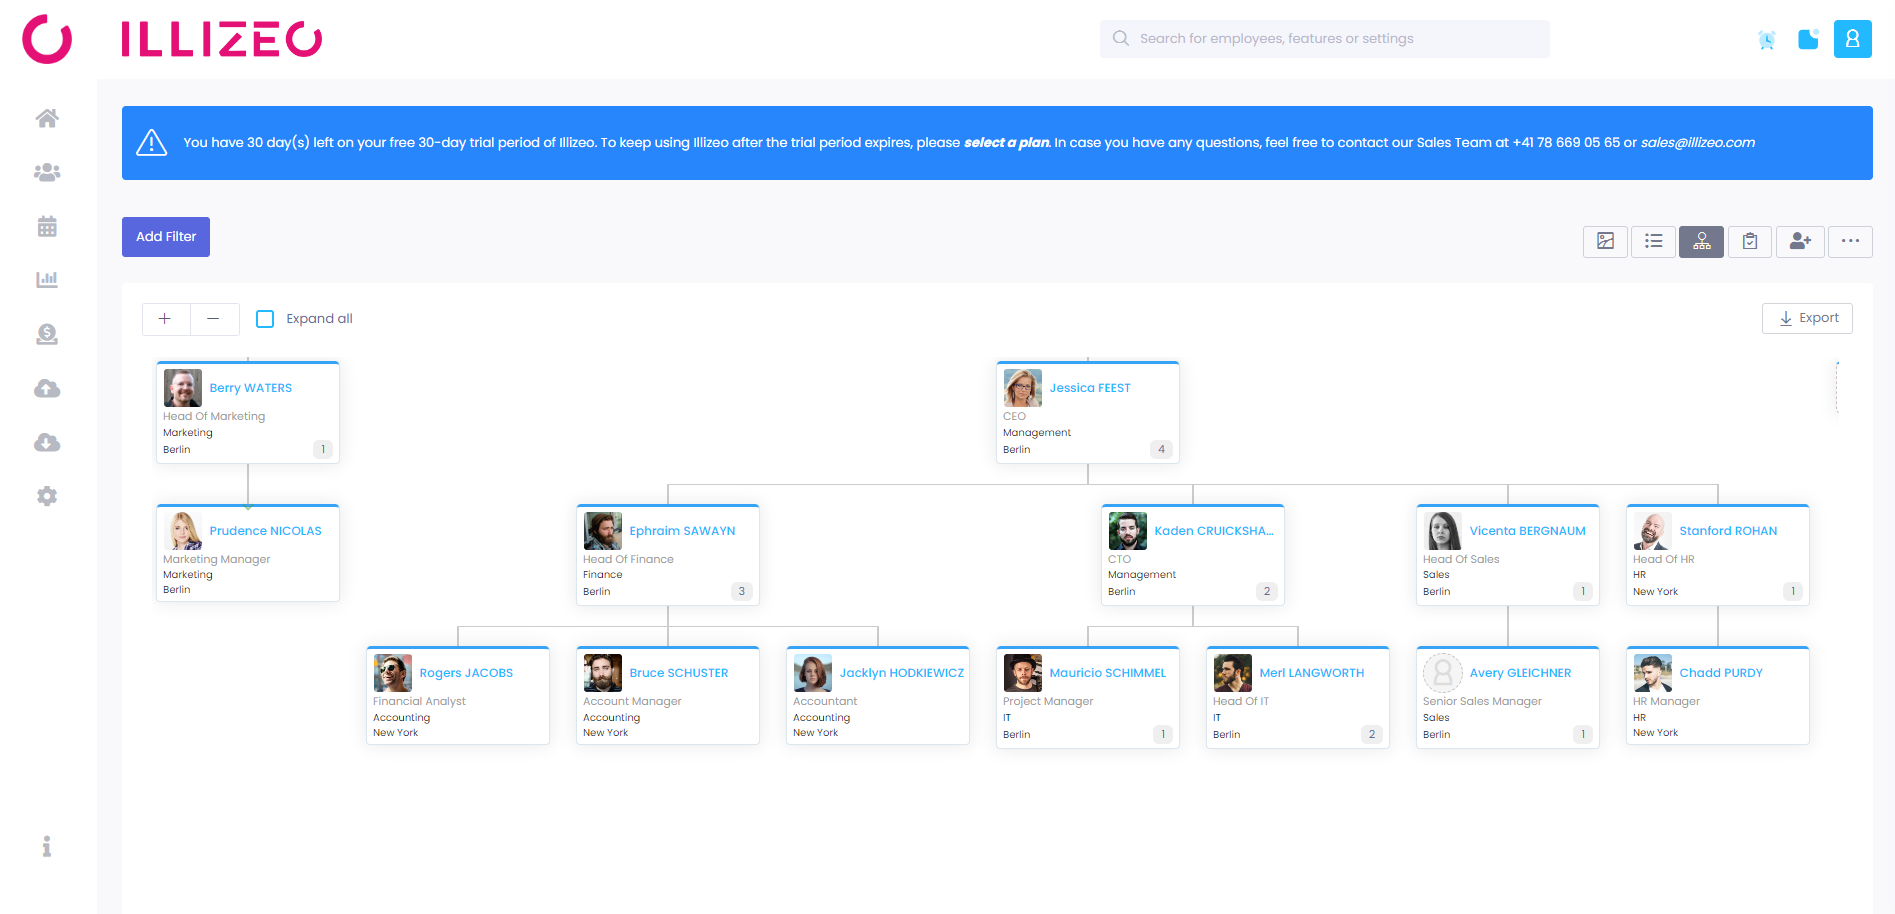Open the Employees group sidebar icon
Viewport: 1895px width, 914px height.
point(47,172)
